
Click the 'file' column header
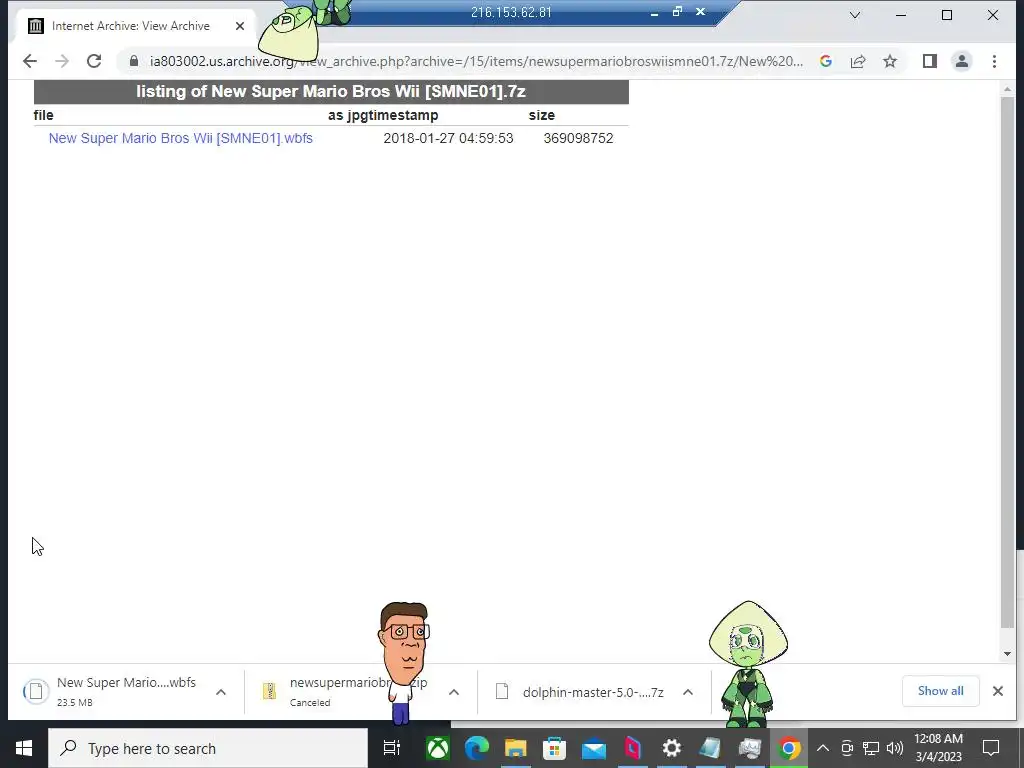pyautogui.click(x=43, y=116)
